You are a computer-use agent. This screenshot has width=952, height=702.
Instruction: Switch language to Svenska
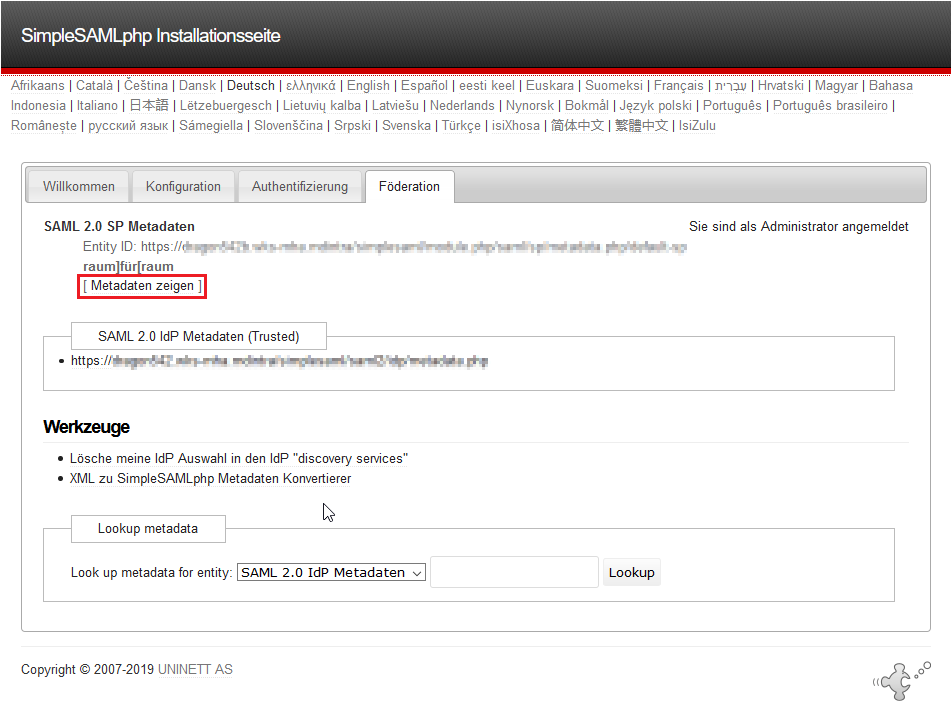click(406, 126)
